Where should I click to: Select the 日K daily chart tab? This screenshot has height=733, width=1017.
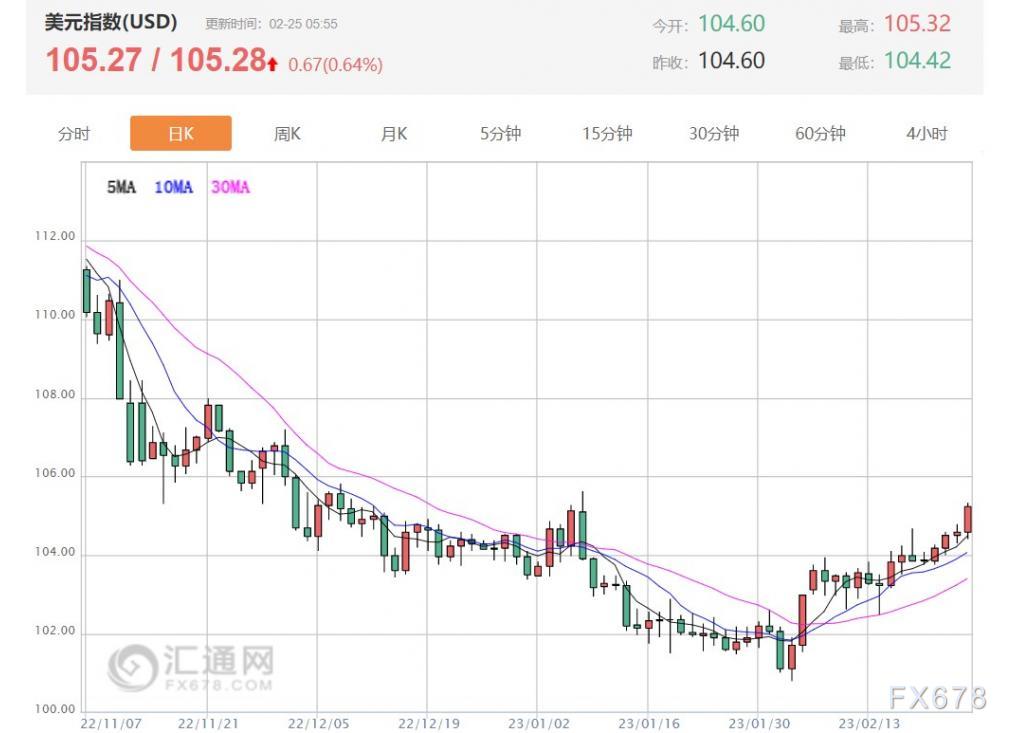pos(181,134)
